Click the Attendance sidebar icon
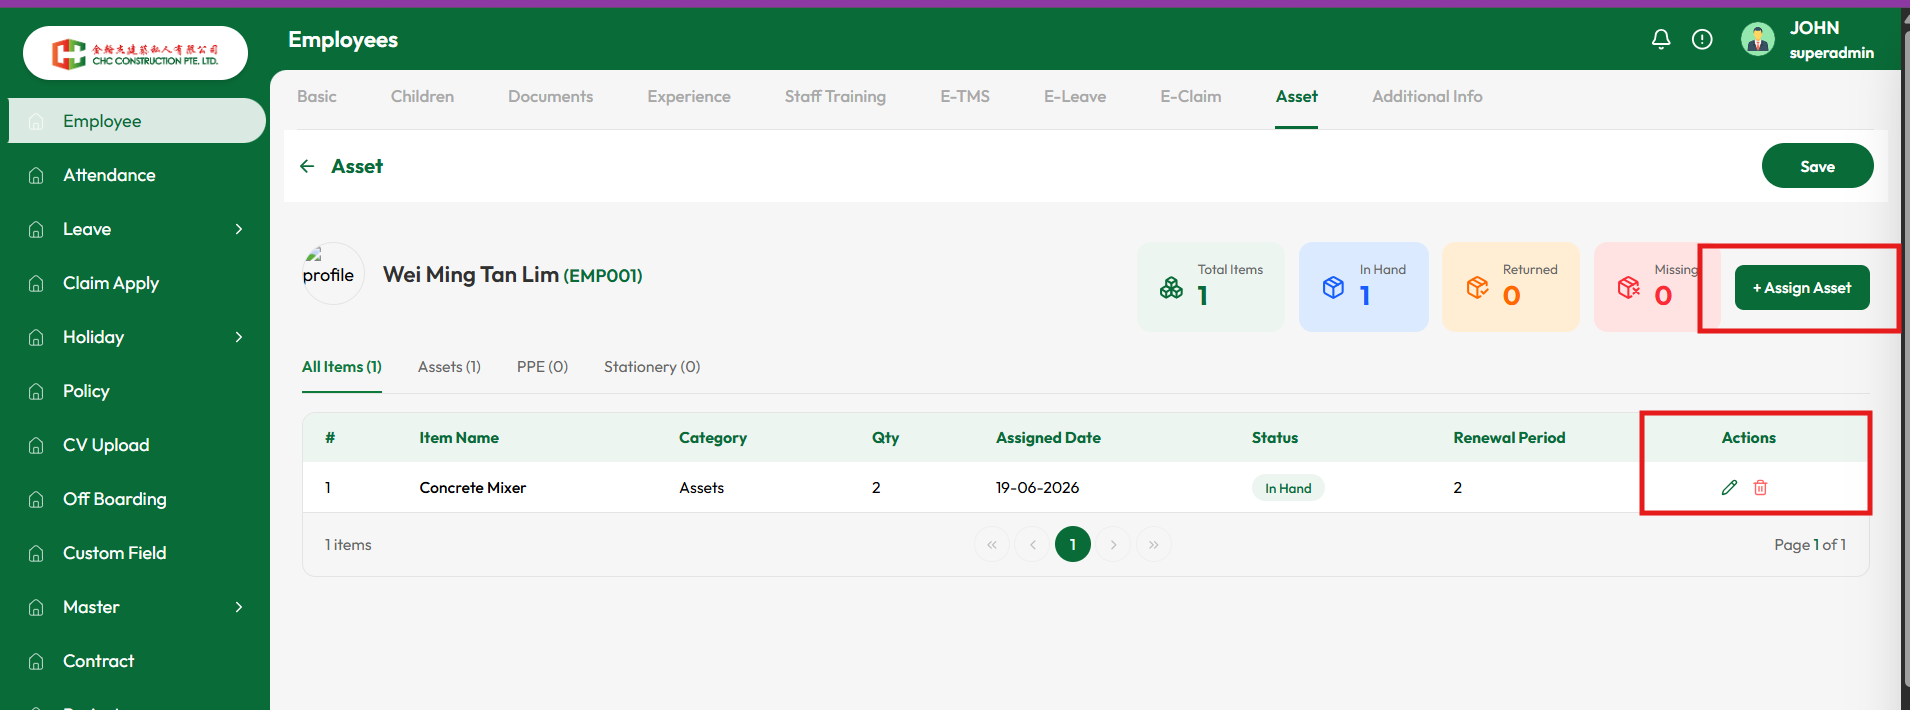The width and height of the screenshot is (1910, 710). 36,175
